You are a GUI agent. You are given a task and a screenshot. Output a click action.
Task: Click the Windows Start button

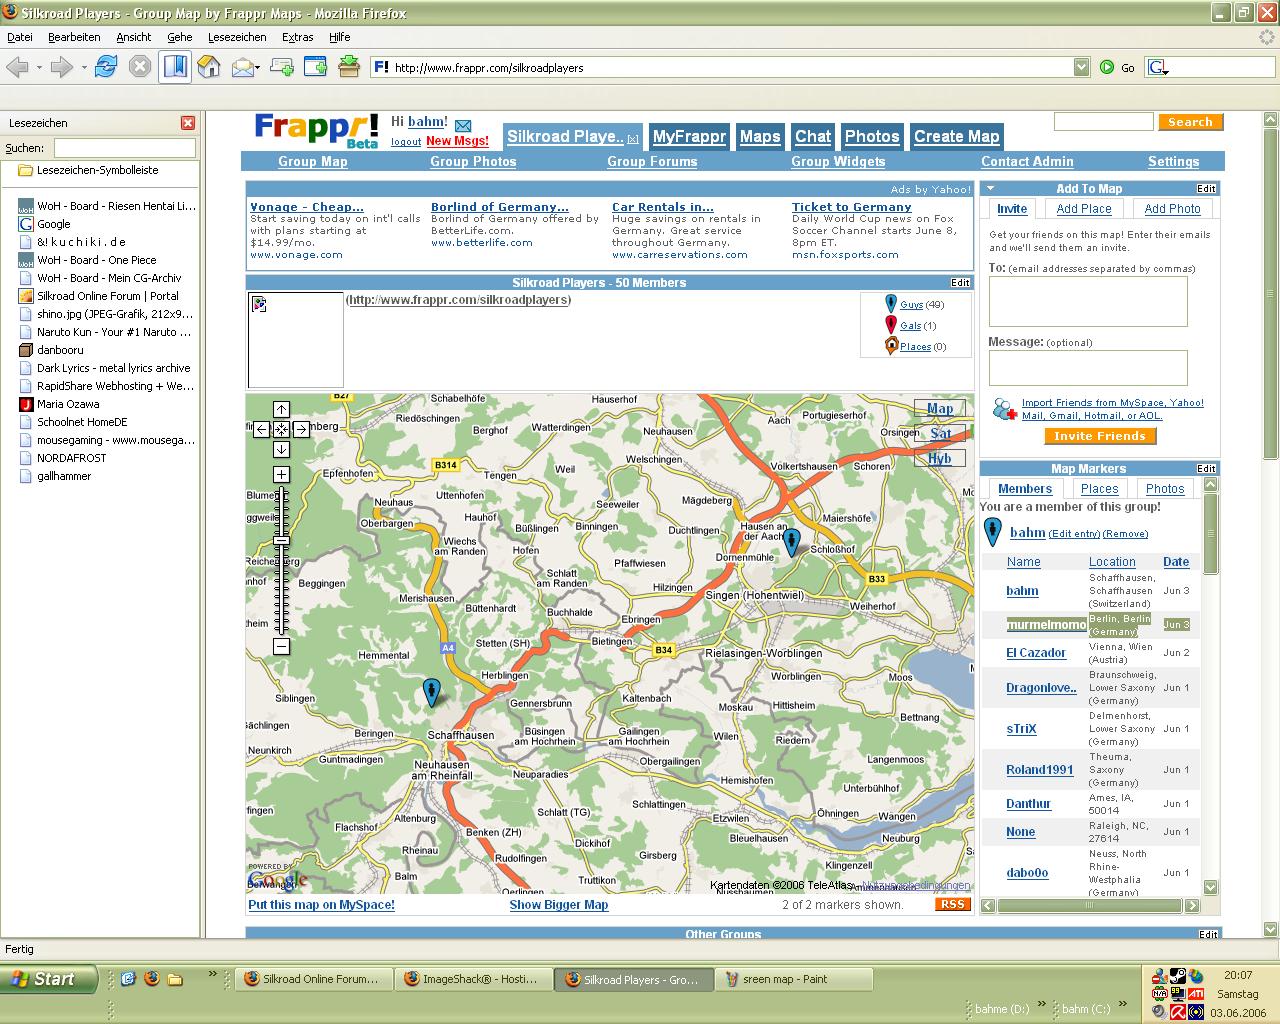point(48,979)
